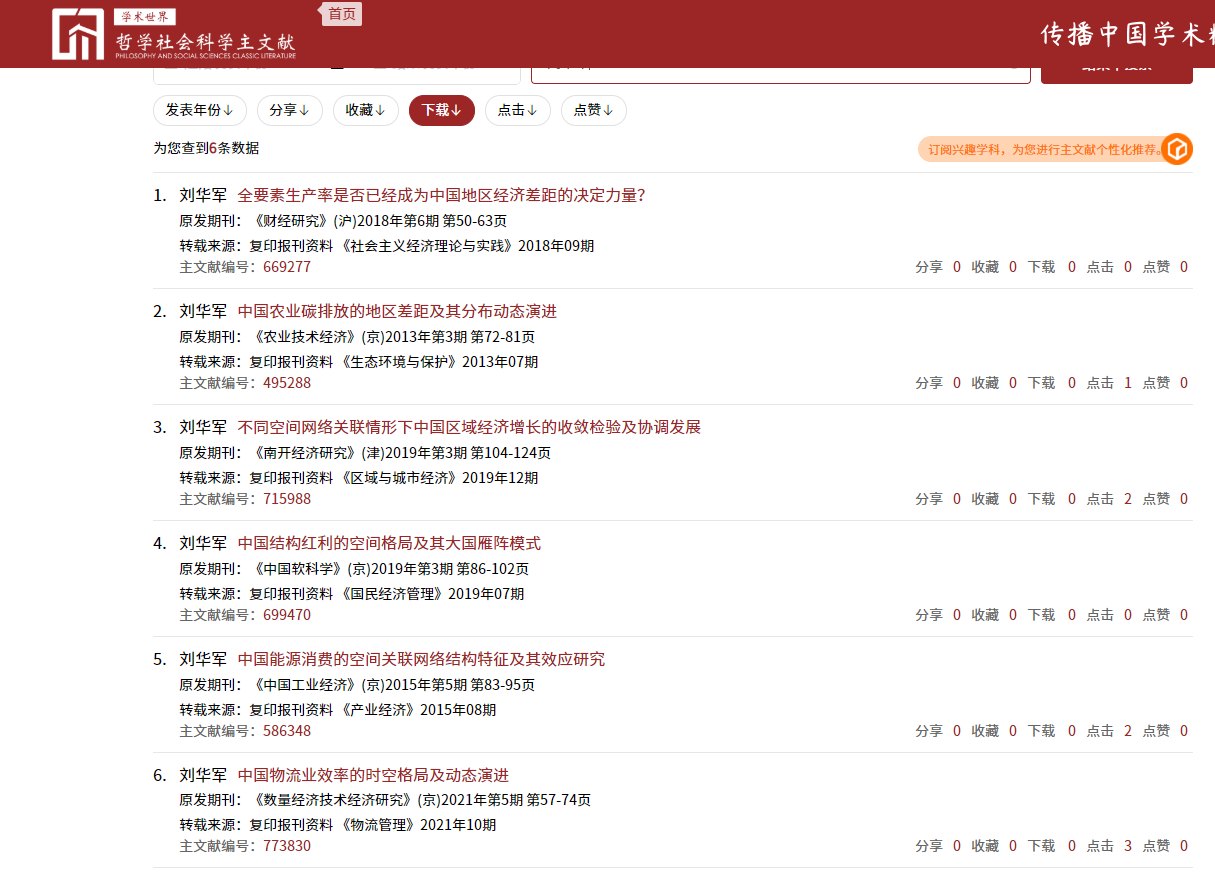This screenshot has width=1215, height=880.
Task: Open article 全要素生产率是否已经成为中国地区经济差距的决定力量
Action: click(x=441, y=195)
